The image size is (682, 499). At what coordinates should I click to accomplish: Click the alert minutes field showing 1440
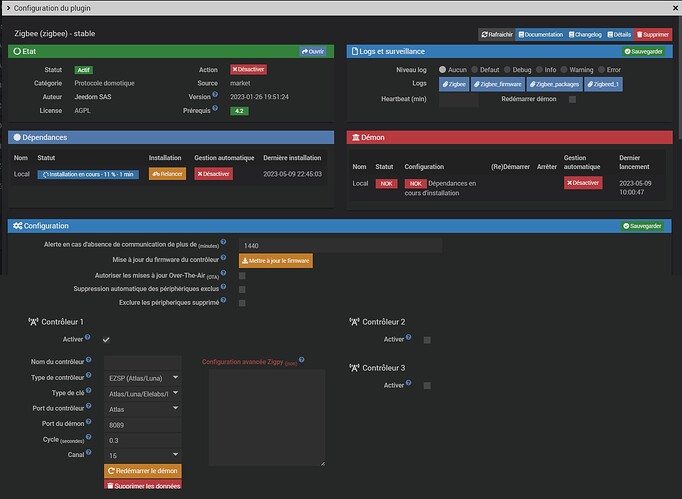[341, 246]
